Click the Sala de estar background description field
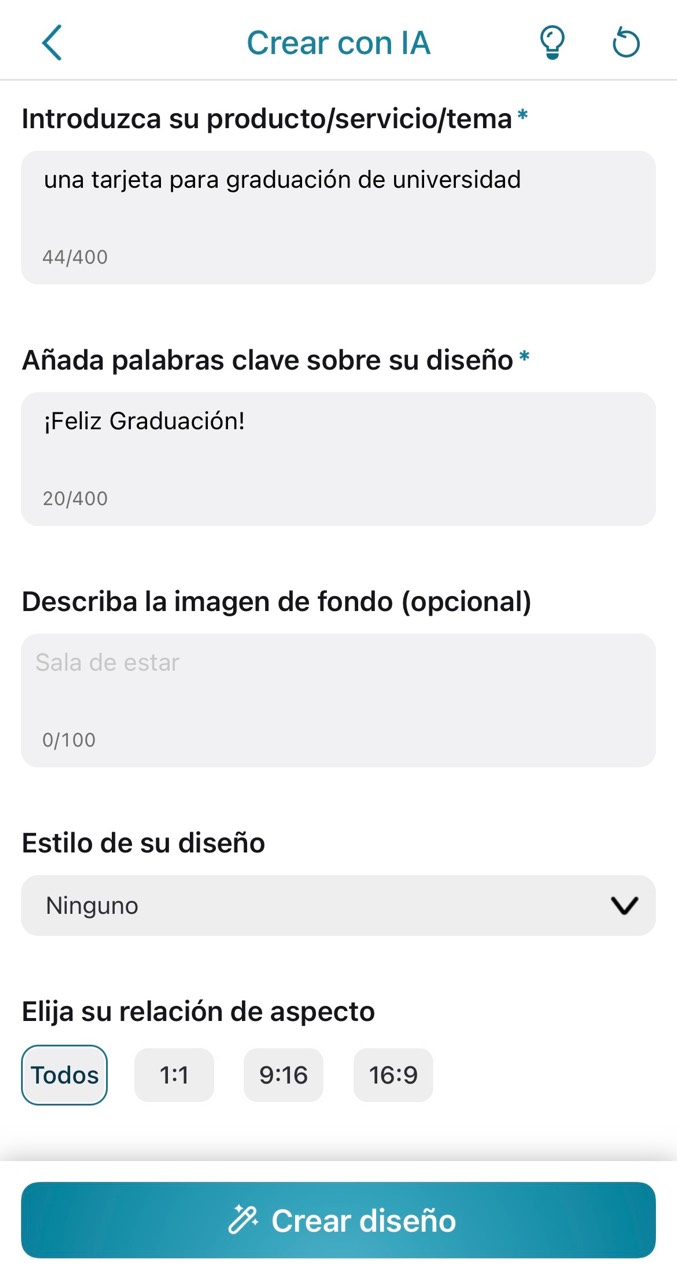This screenshot has height=1280, width=677. click(x=338, y=692)
